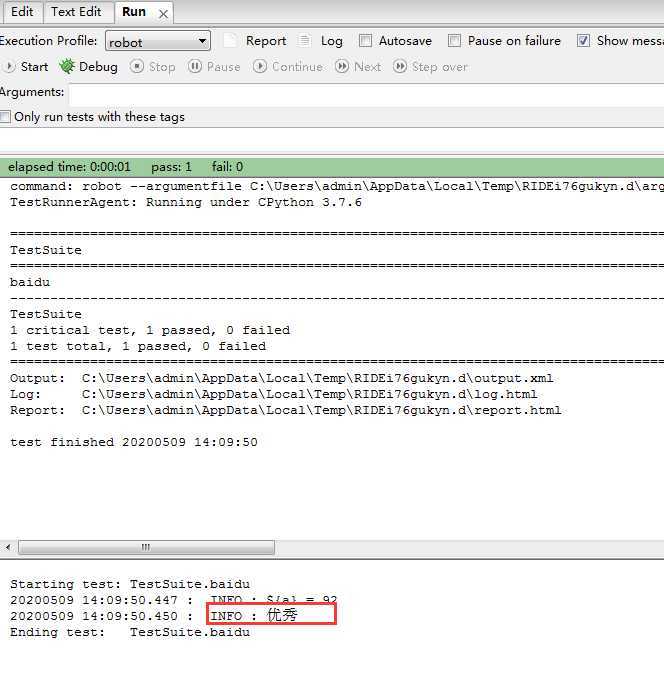The image size is (664, 694).
Task: Open the Log button
Action: click(x=332, y=41)
